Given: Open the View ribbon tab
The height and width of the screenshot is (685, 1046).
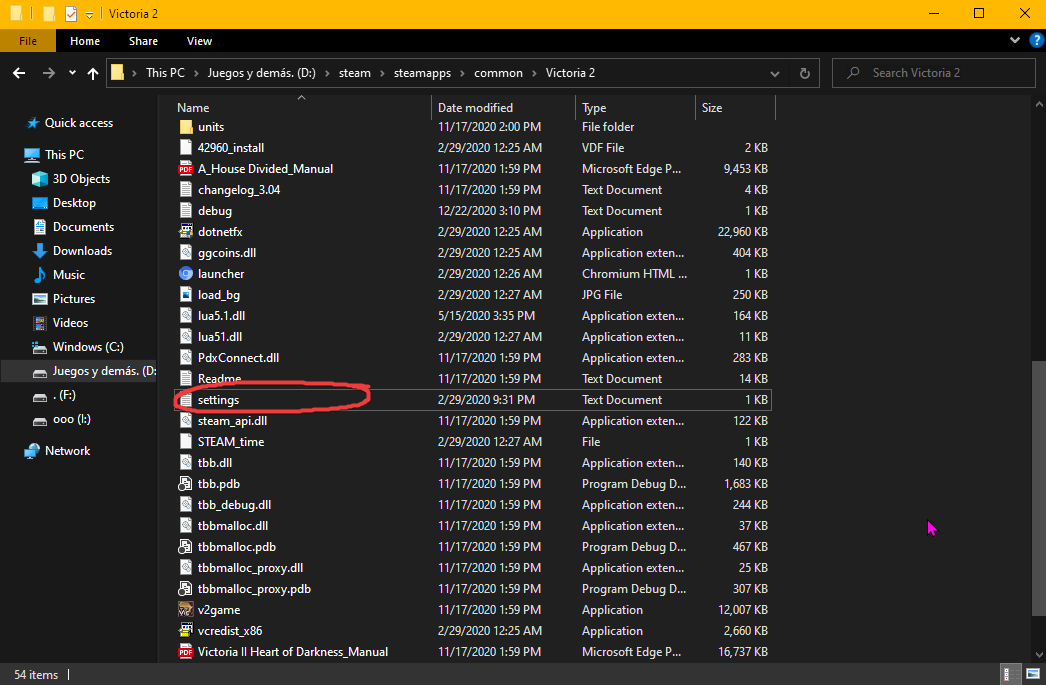Looking at the screenshot, I should pos(199,41).
